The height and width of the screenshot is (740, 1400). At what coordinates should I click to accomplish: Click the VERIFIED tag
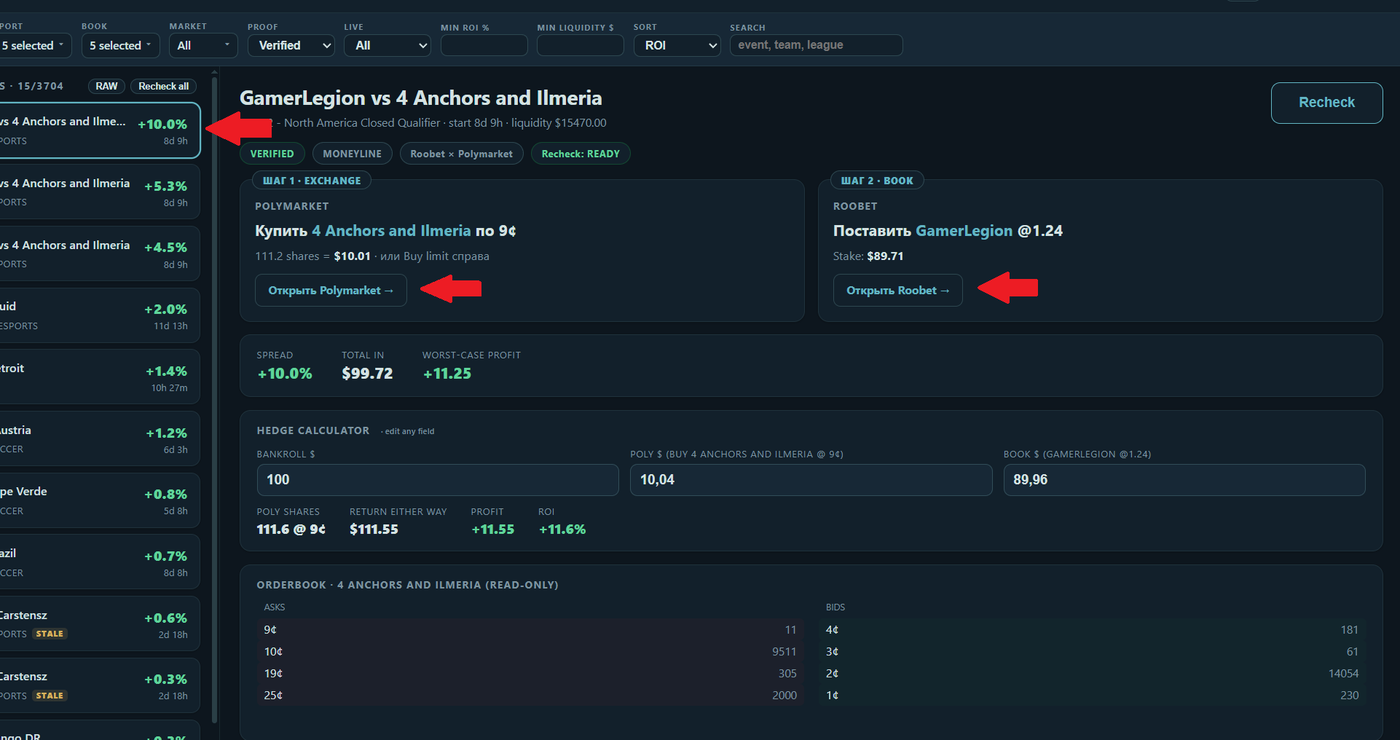point(272,154)
